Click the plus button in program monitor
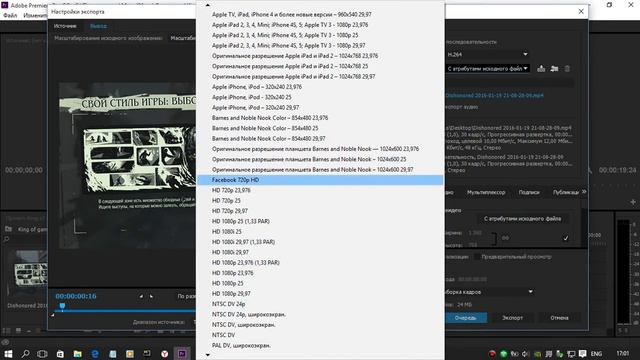Image resolution: width=640 pixels, height=360 pixels. coord(633,202)
